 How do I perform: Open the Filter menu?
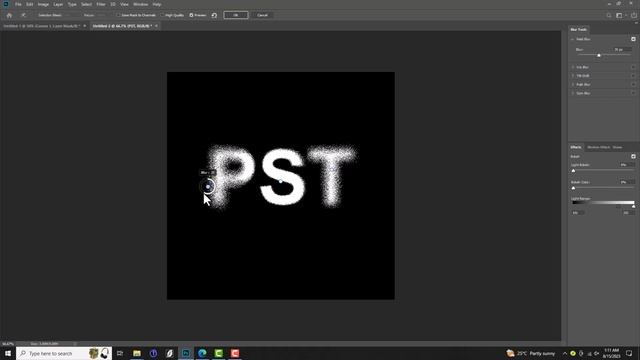pyautogui.click(x=101, y=4)
